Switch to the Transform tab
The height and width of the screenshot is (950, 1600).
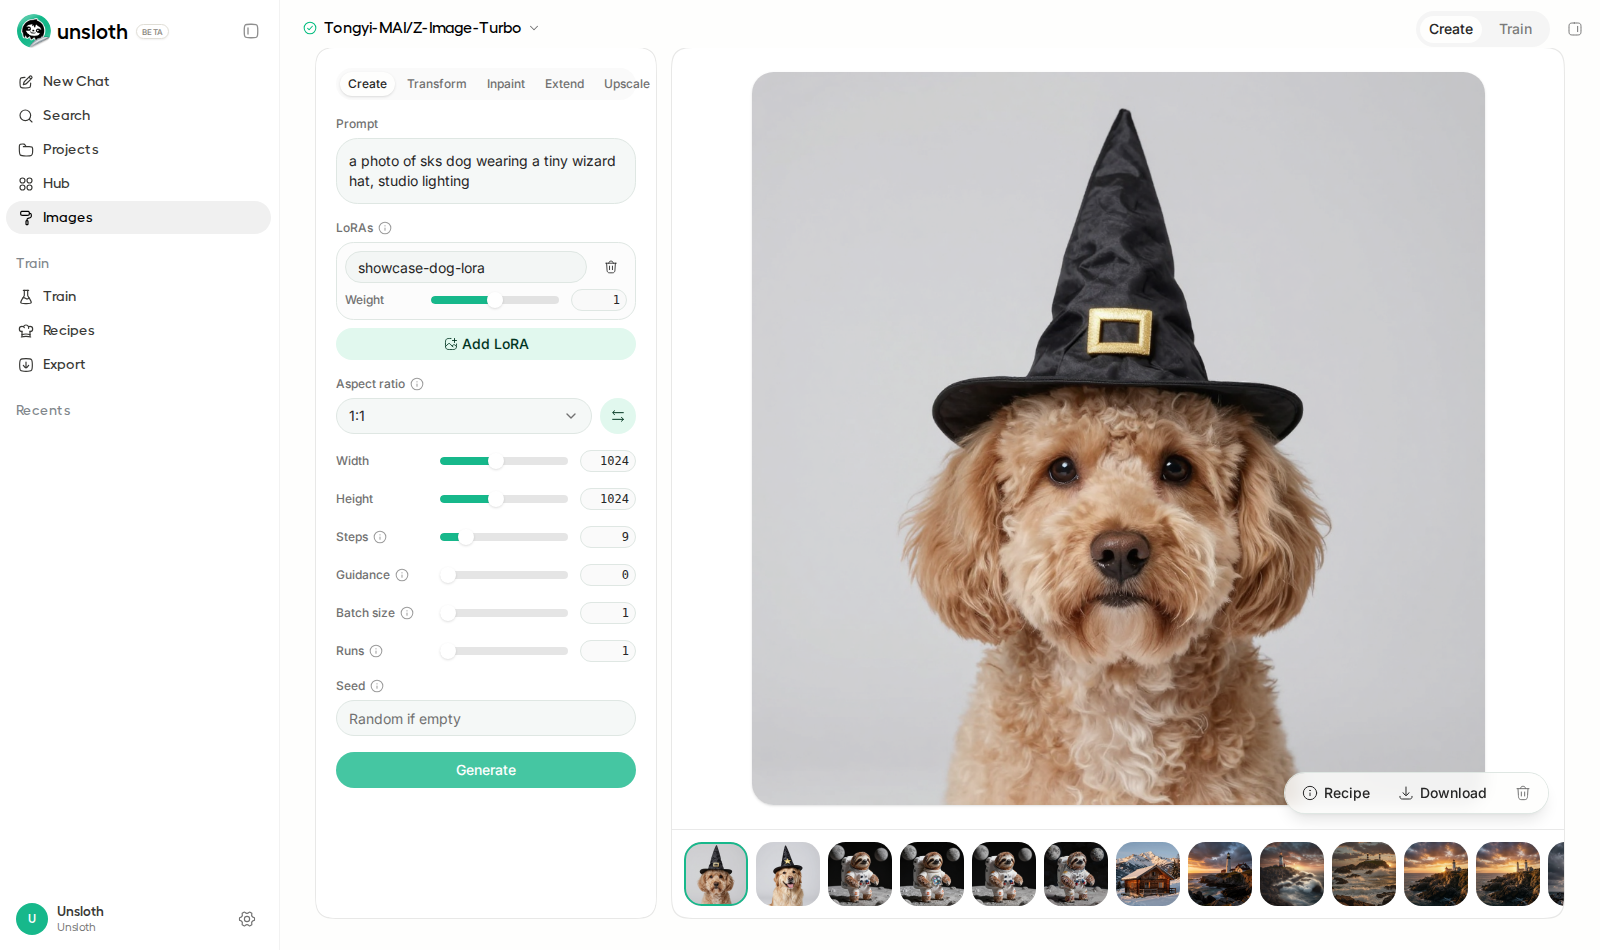coord(436,84)
